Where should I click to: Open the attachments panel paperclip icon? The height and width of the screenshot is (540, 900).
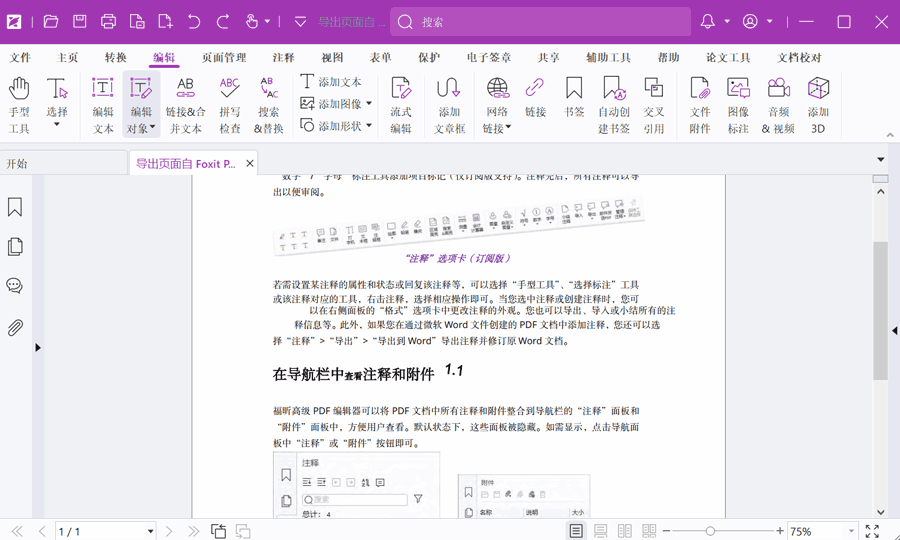[x=15, y=328]
